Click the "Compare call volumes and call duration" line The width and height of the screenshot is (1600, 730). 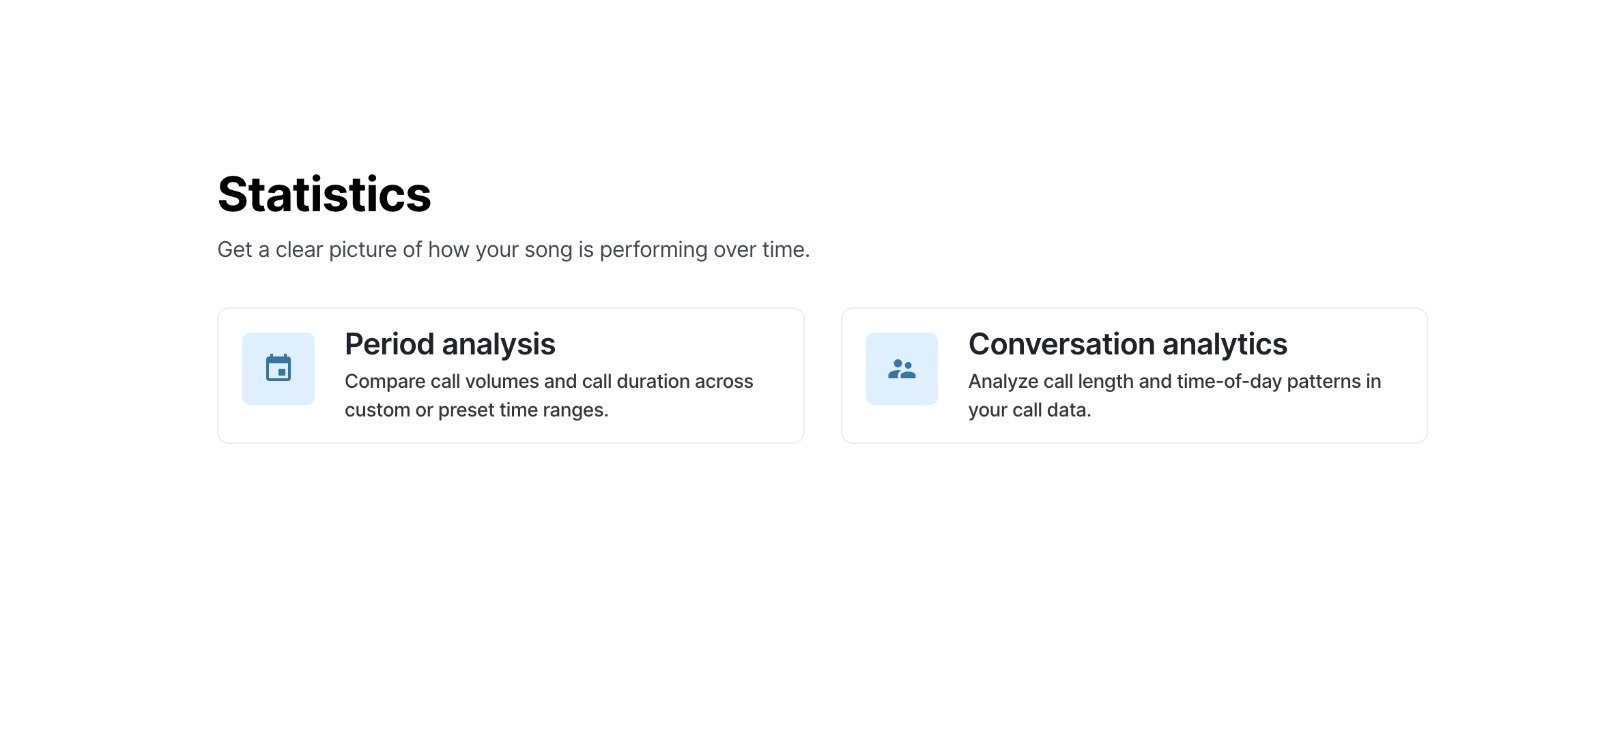(x=549, y=381)
